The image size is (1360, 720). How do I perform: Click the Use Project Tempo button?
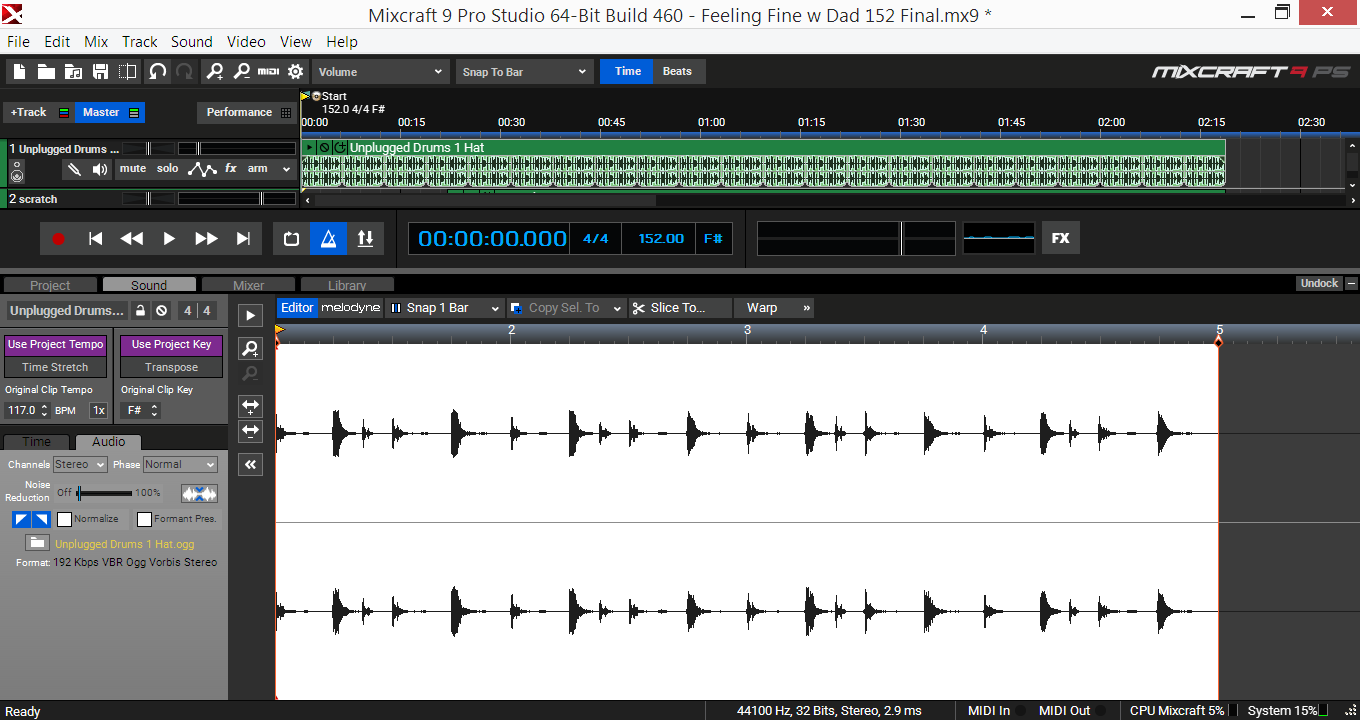(x=55, y=344)
